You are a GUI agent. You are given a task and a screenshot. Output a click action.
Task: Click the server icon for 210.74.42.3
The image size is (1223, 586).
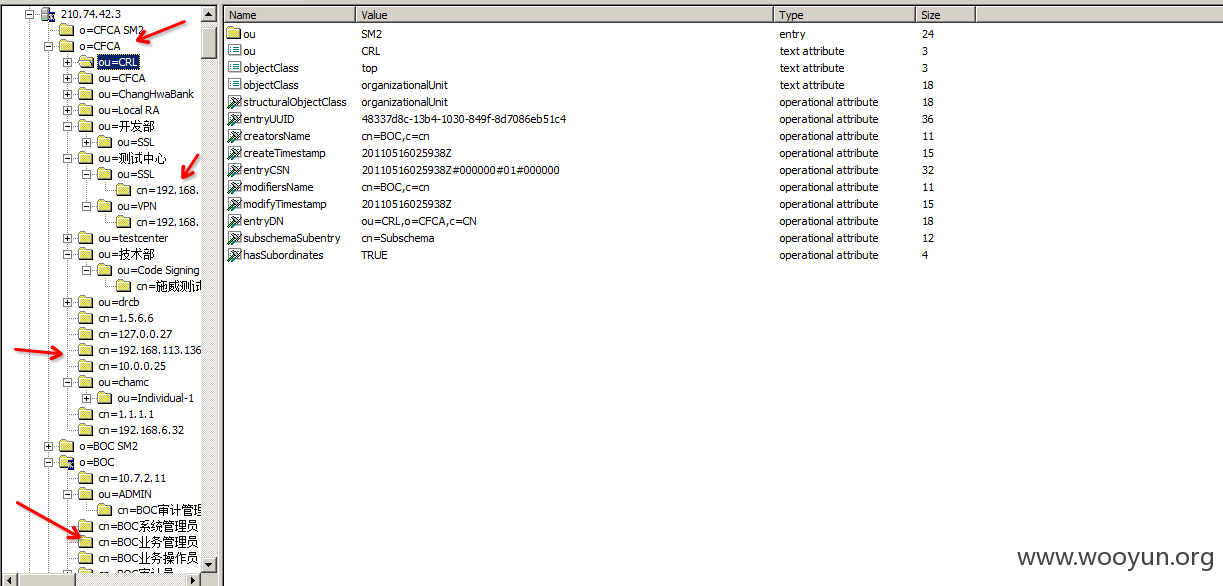(x=47, y=14)
